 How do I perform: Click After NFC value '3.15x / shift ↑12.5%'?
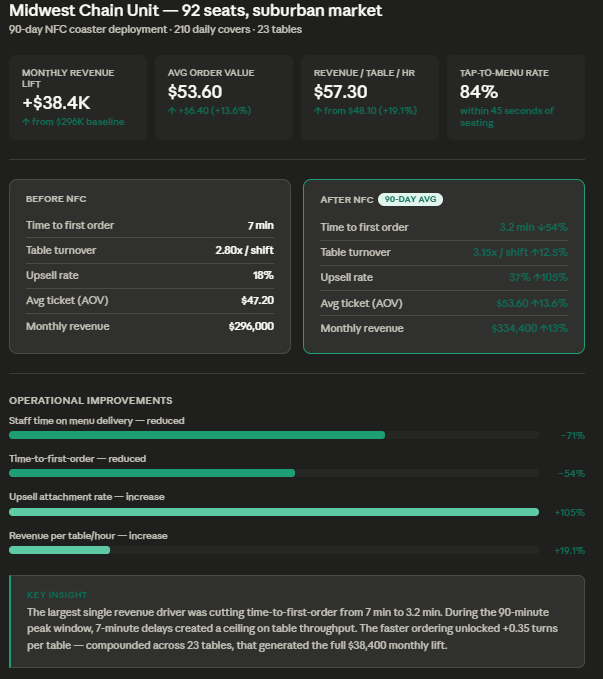(x=520, y=252)
